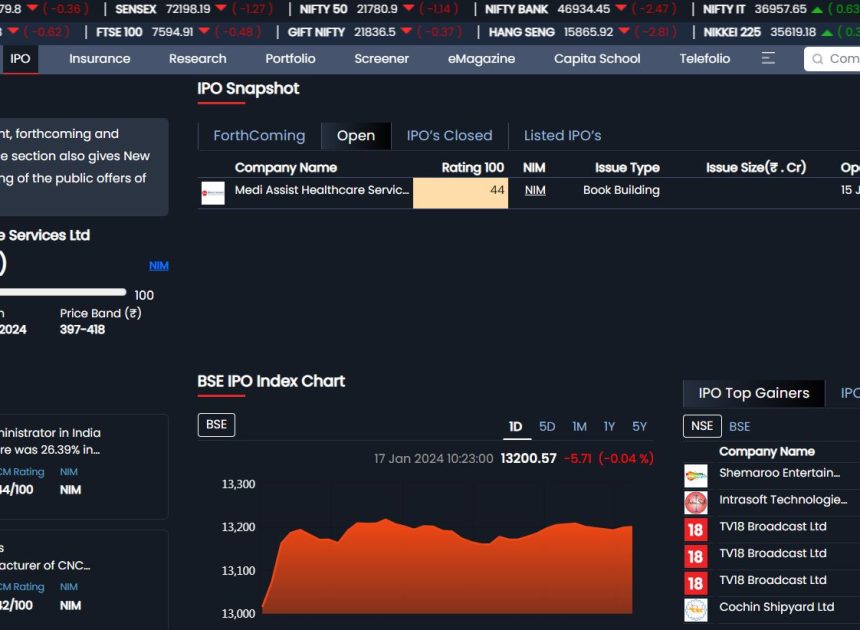This screenshot has height=630, width=860.
Task: Open the Research menu
Action: tap(197, 59)
